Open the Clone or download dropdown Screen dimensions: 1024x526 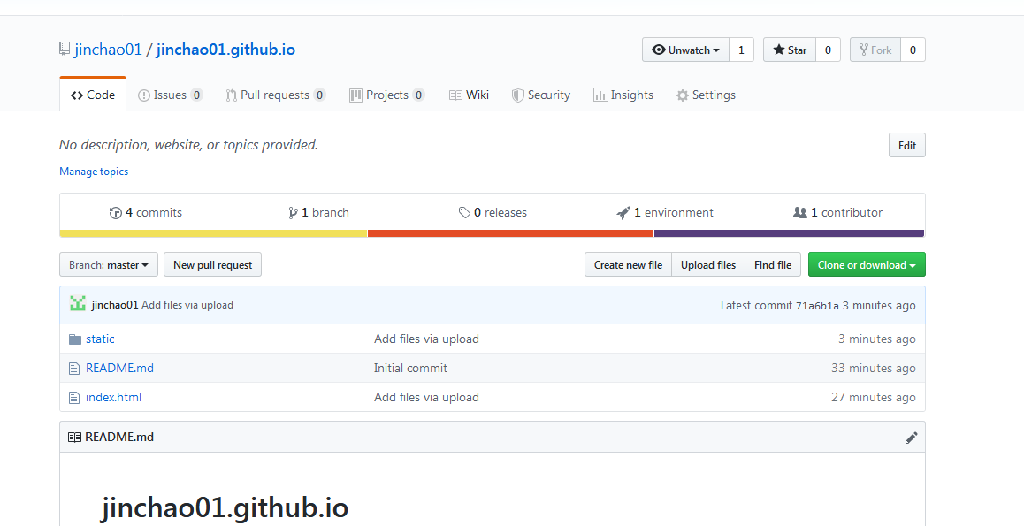coord(867,265)
